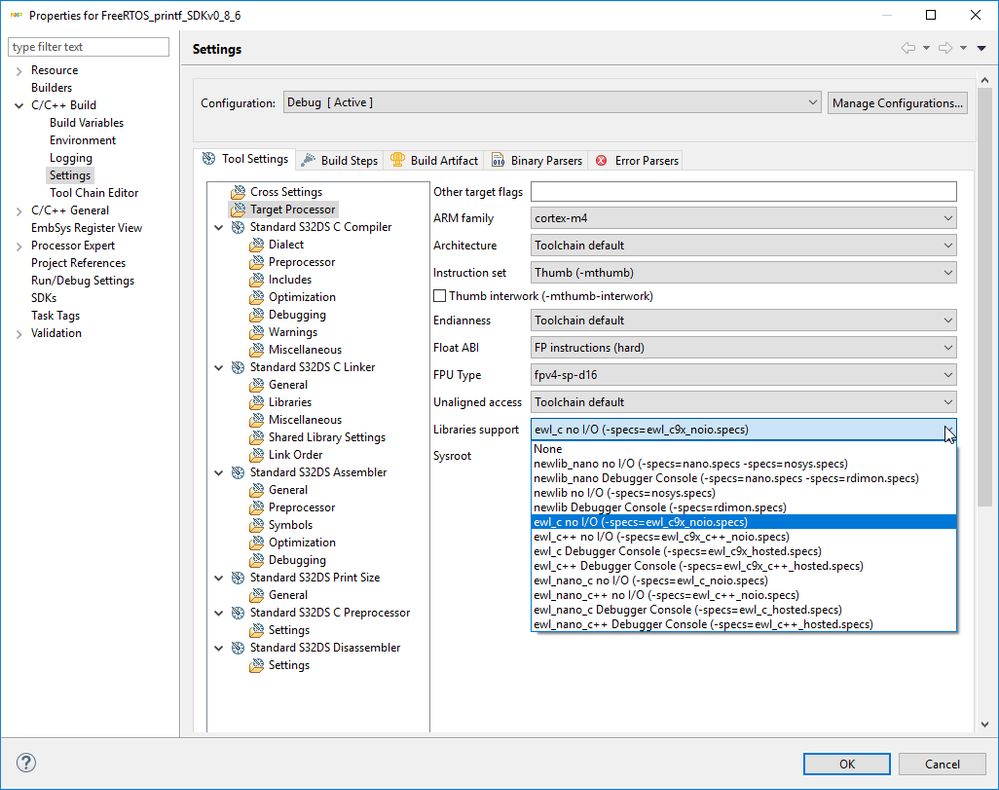Click the Target Processor icon
This screenshot has height=790, width=999.
pos(238,210)
